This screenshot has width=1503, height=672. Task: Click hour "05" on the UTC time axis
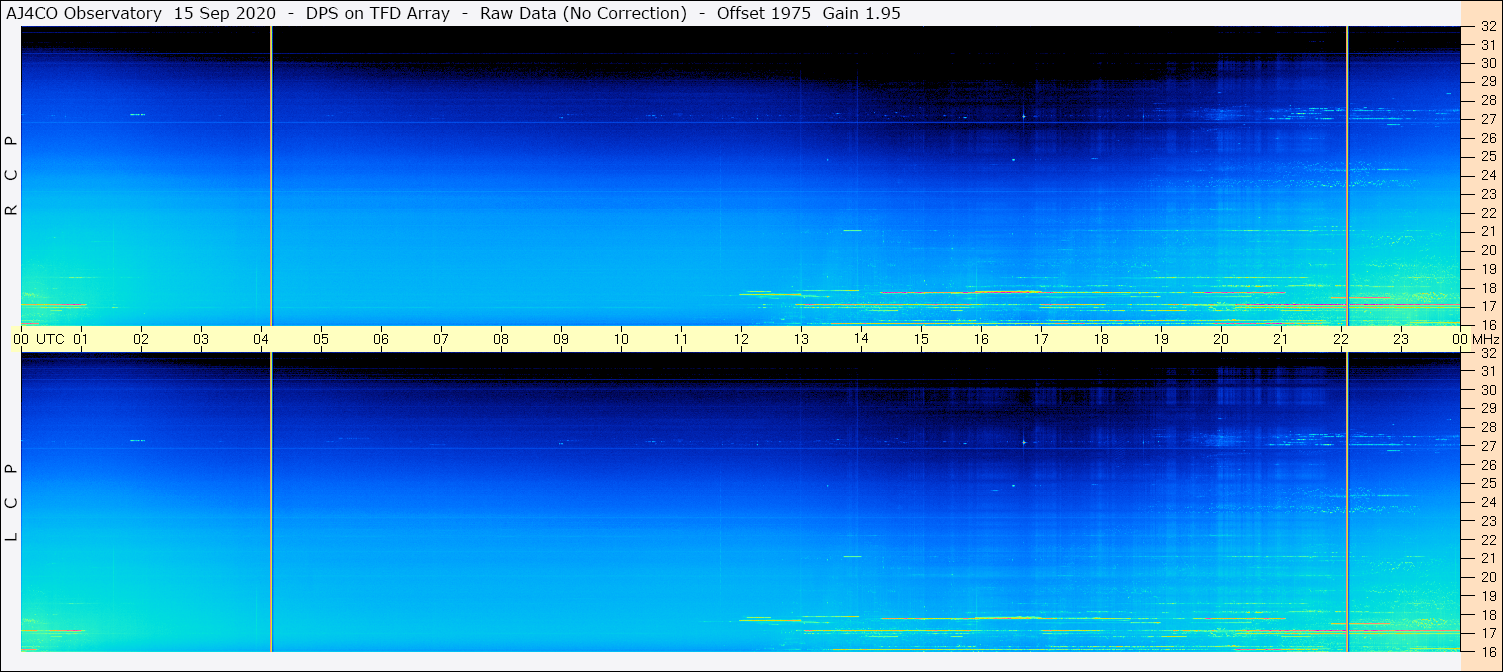[x=321, y=339]
